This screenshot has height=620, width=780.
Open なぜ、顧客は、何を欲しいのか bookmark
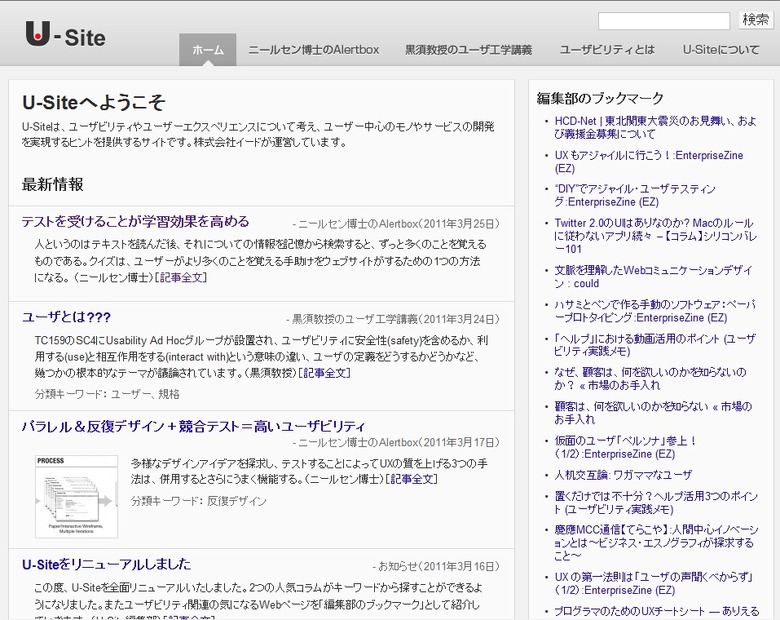pos(650,379)
